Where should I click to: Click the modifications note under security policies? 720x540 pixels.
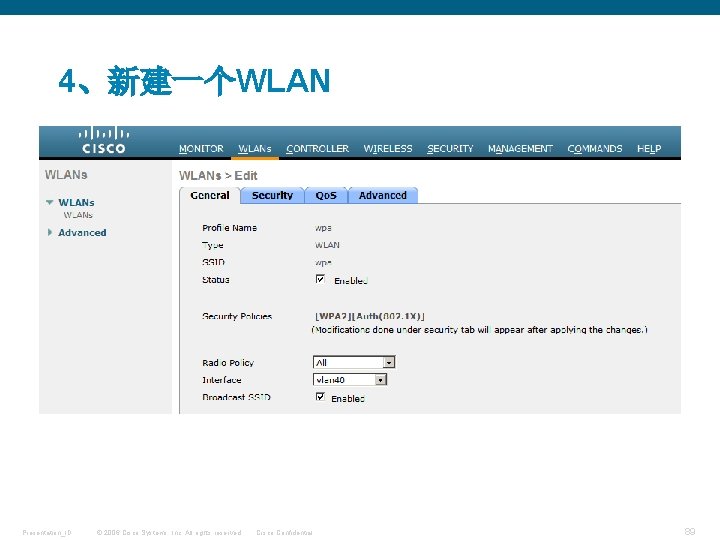pos(479,330)
